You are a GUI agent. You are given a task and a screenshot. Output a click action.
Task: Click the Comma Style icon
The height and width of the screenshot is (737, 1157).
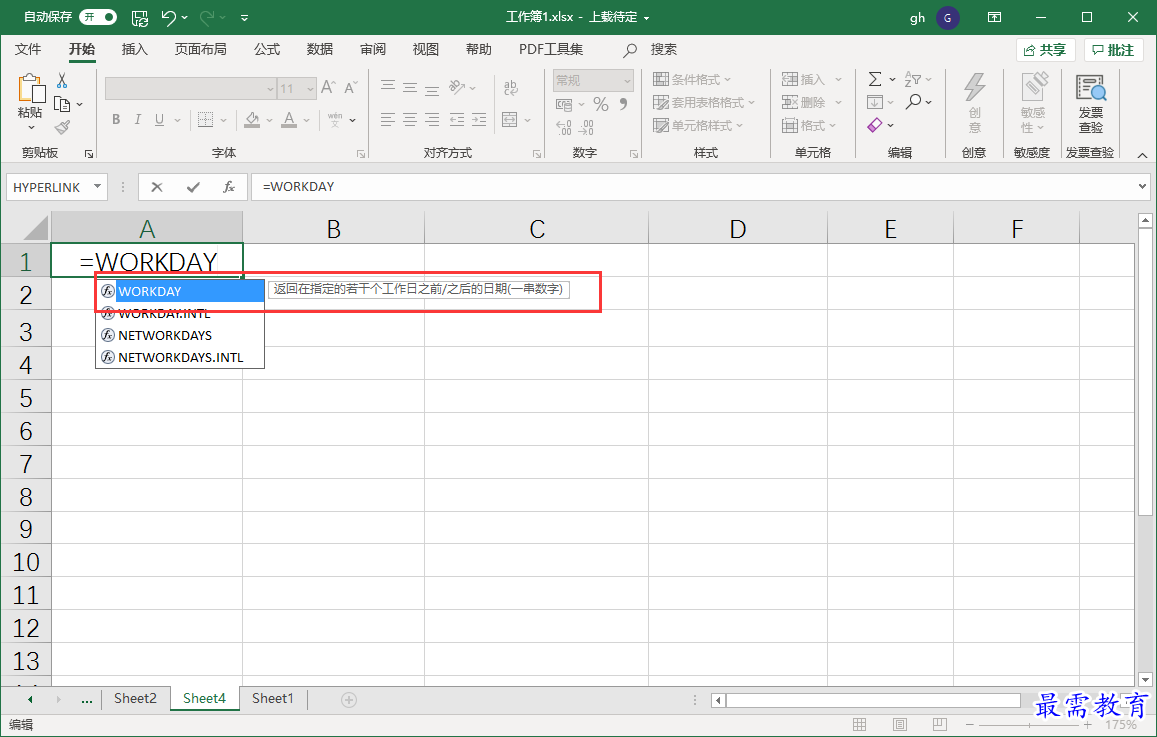pyautogui.click(x=624, y=105)
